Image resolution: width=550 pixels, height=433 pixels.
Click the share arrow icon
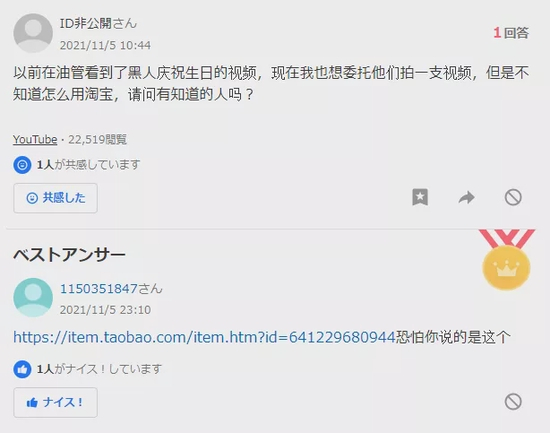(467, 198)
